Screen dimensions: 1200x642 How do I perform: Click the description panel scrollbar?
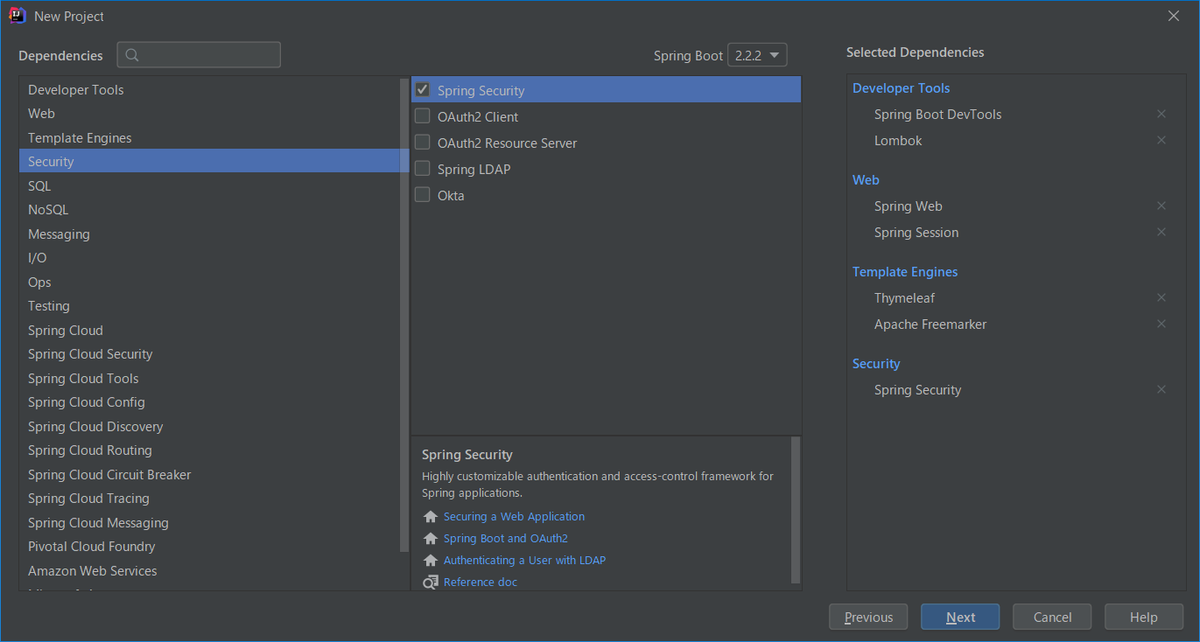pos(796,510)
